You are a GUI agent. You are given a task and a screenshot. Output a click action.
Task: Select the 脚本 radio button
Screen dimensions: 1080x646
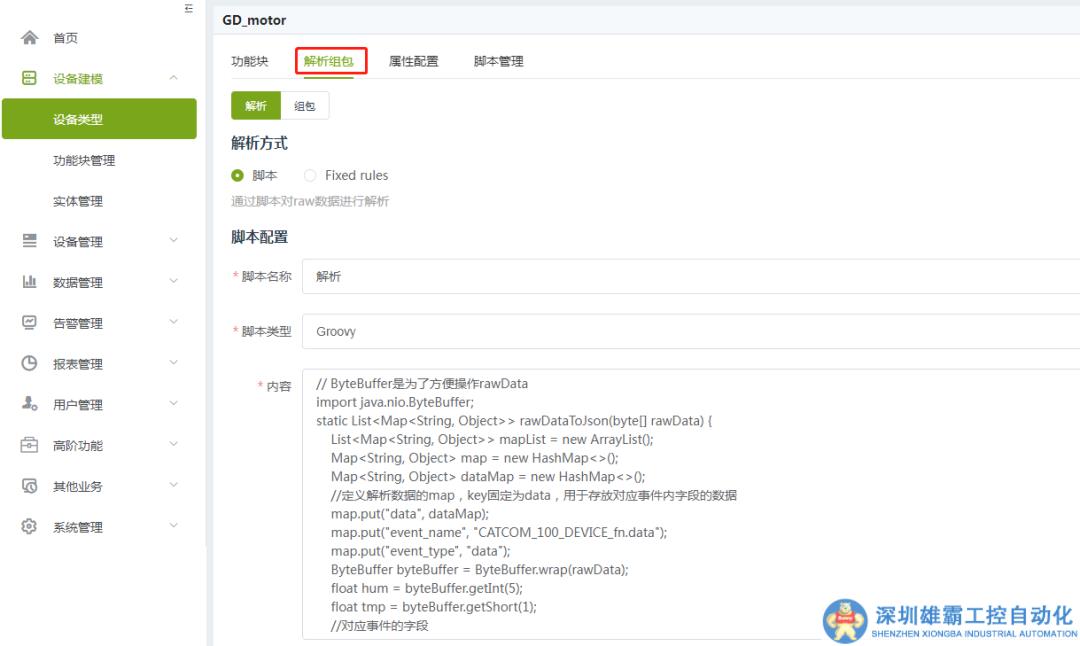click(x=238, y=175)
